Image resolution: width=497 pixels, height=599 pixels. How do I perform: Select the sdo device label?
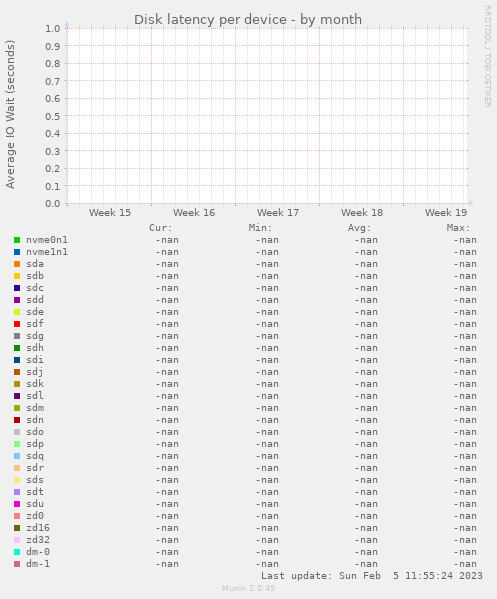(x=35, y=432)
